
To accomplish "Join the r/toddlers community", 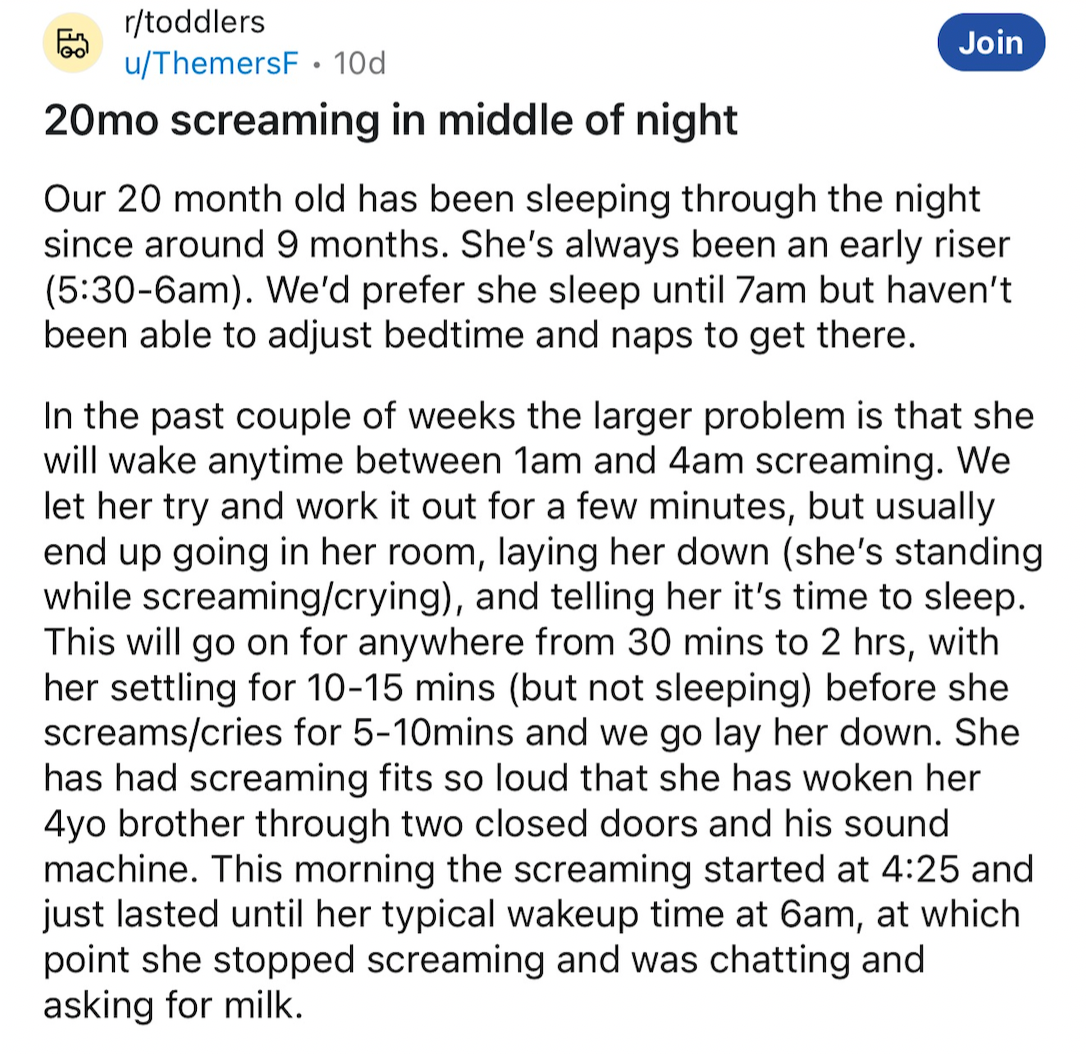I will tap(991, 42).
